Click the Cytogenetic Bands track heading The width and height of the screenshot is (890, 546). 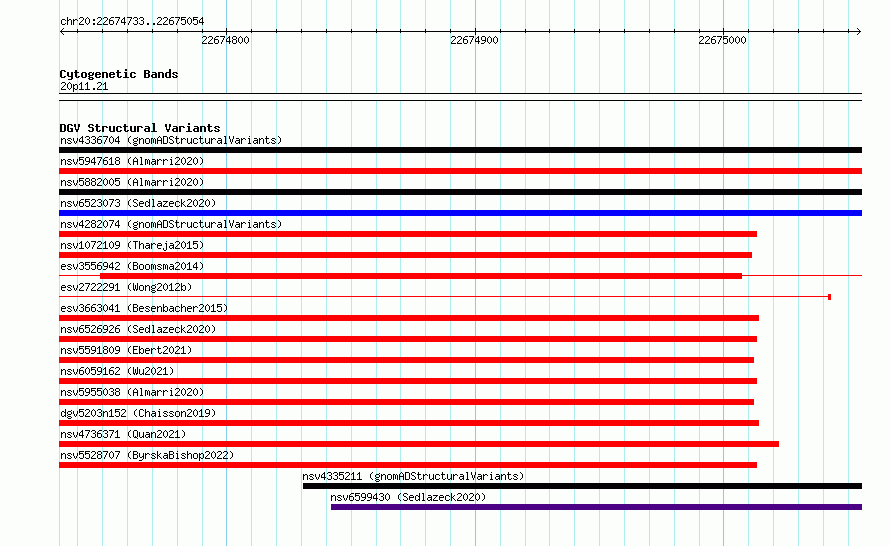coord(119,74)
